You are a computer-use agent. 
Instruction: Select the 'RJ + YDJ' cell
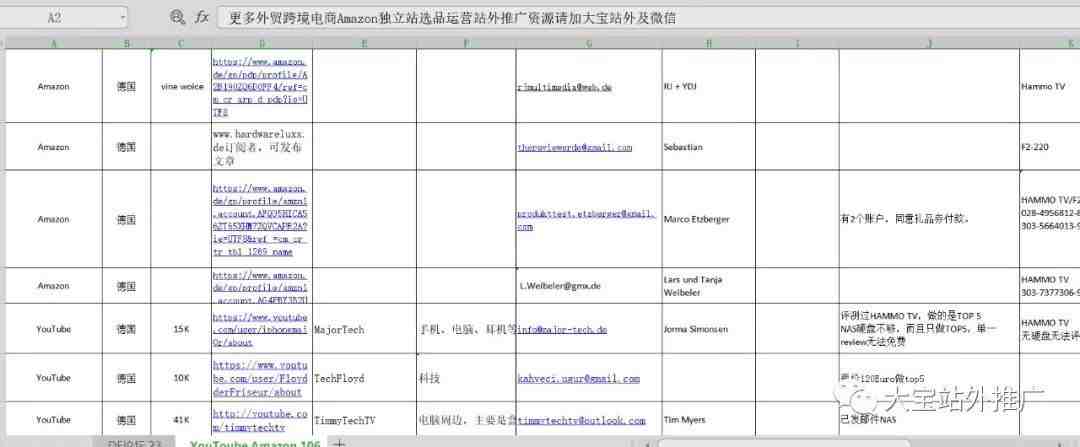click(709, 87)
